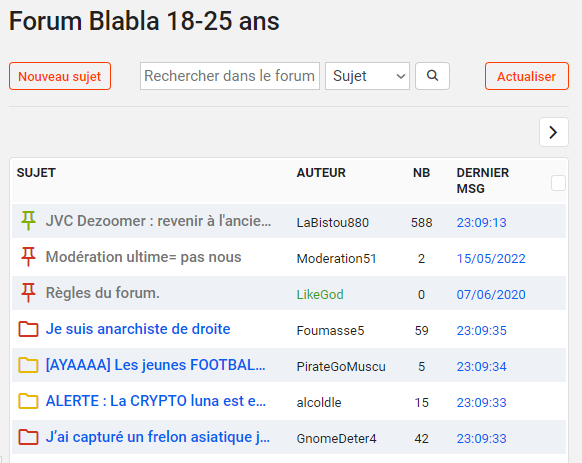Toggle the select-all checkbox in table header
Viewport: 582px width, 463px height.
pyautogui.click(x=558, y=183)
